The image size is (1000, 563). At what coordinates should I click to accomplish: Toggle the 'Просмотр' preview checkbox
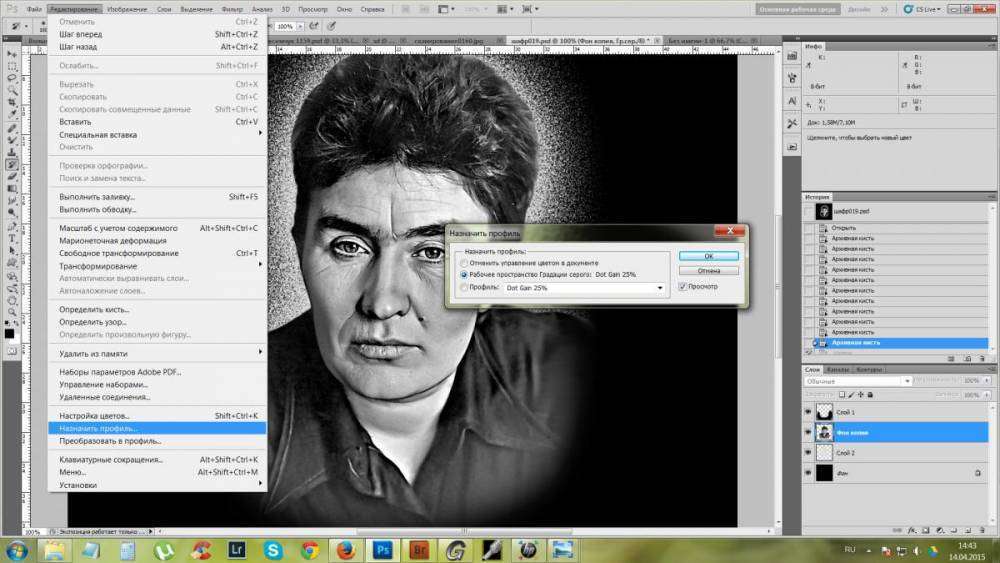click(x=683, y=287)
